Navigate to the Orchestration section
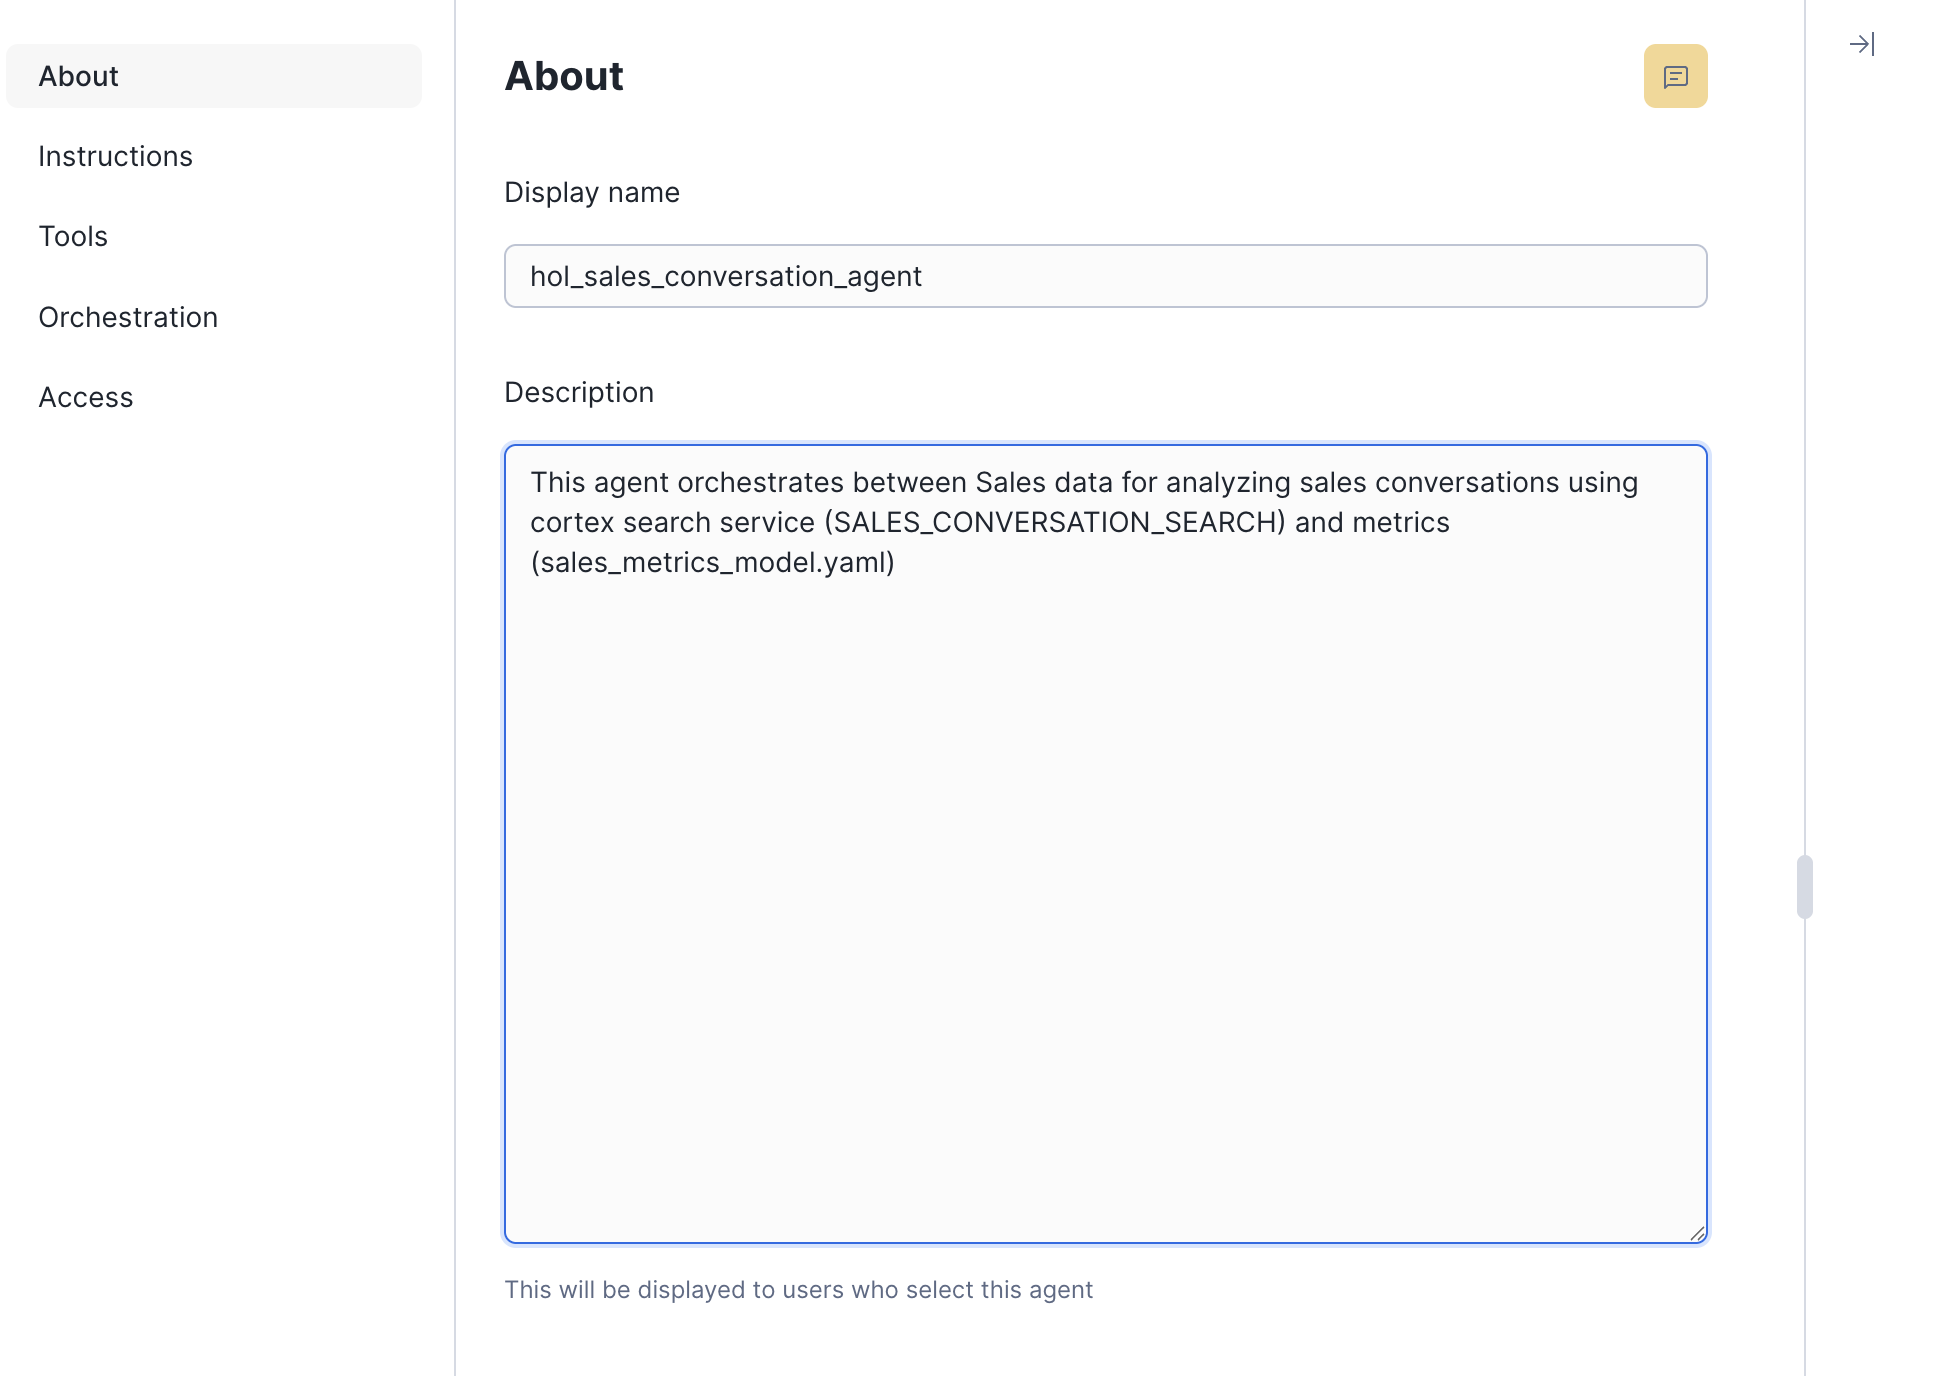1954x1376 pixels. tap(128, 317)
